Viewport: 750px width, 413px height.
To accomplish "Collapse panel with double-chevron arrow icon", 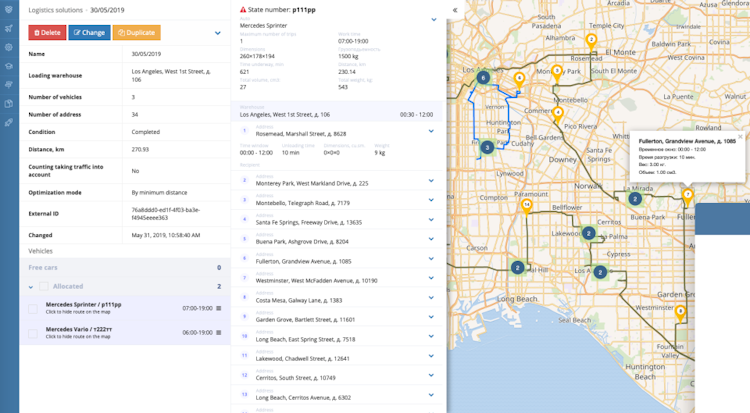I will pyautogui.click(x=455, y=10).
